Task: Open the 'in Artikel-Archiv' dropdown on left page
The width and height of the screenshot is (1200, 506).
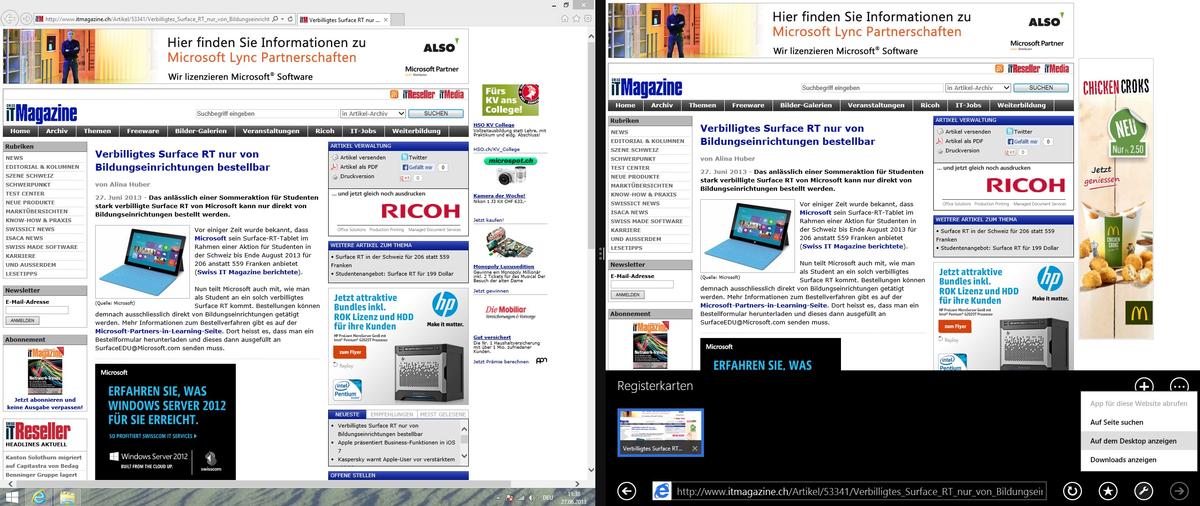Action: point(372,113)
